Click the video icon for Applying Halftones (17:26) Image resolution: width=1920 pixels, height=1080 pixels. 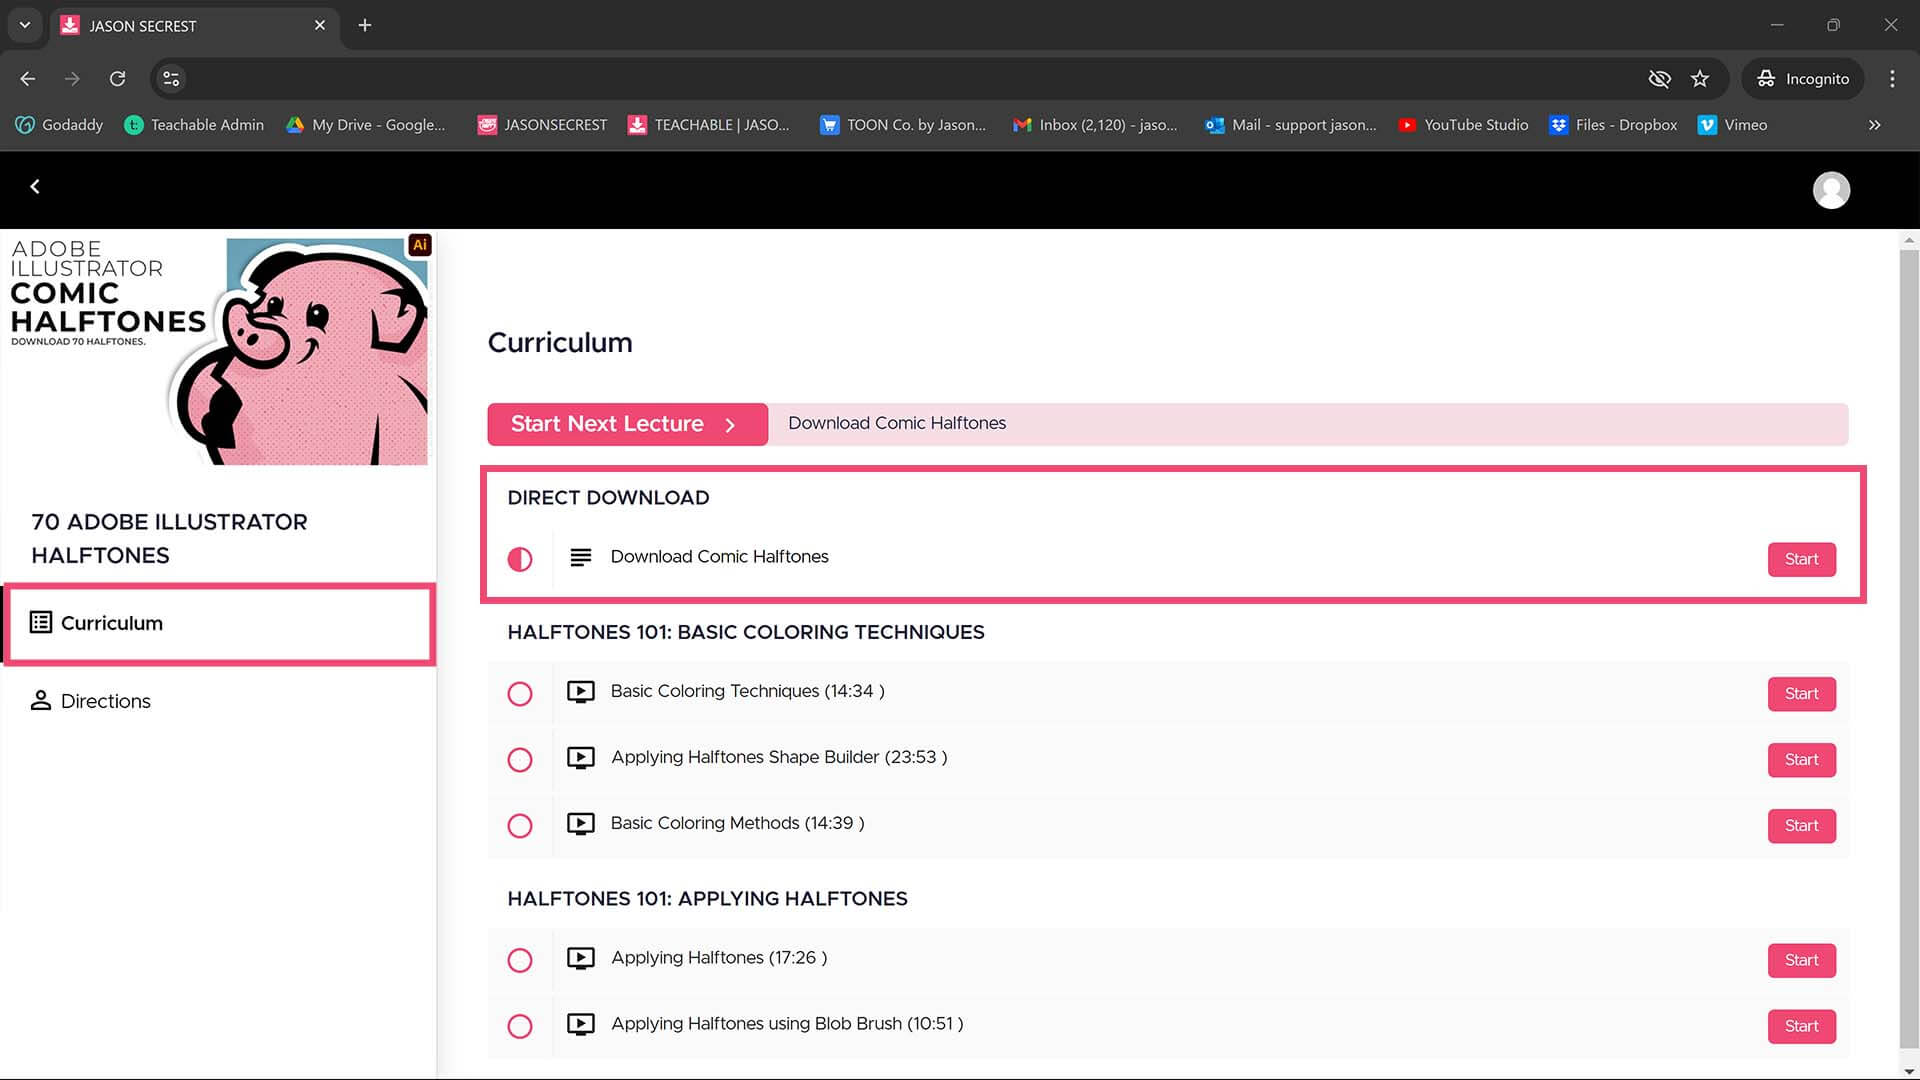(580, 959)
